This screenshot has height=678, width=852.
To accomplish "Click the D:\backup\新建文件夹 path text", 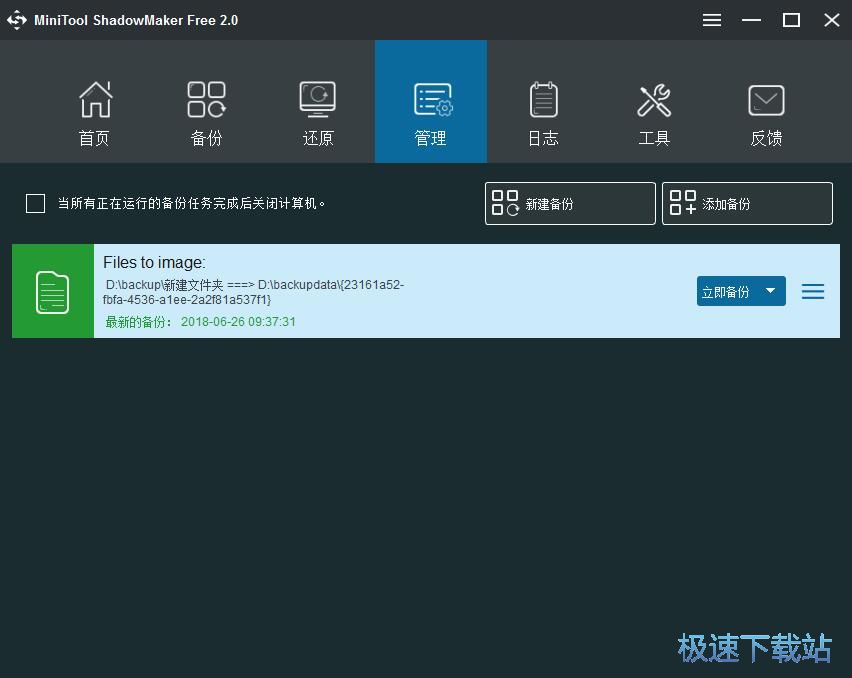I will pyautogui.click(x=164, y=285).
